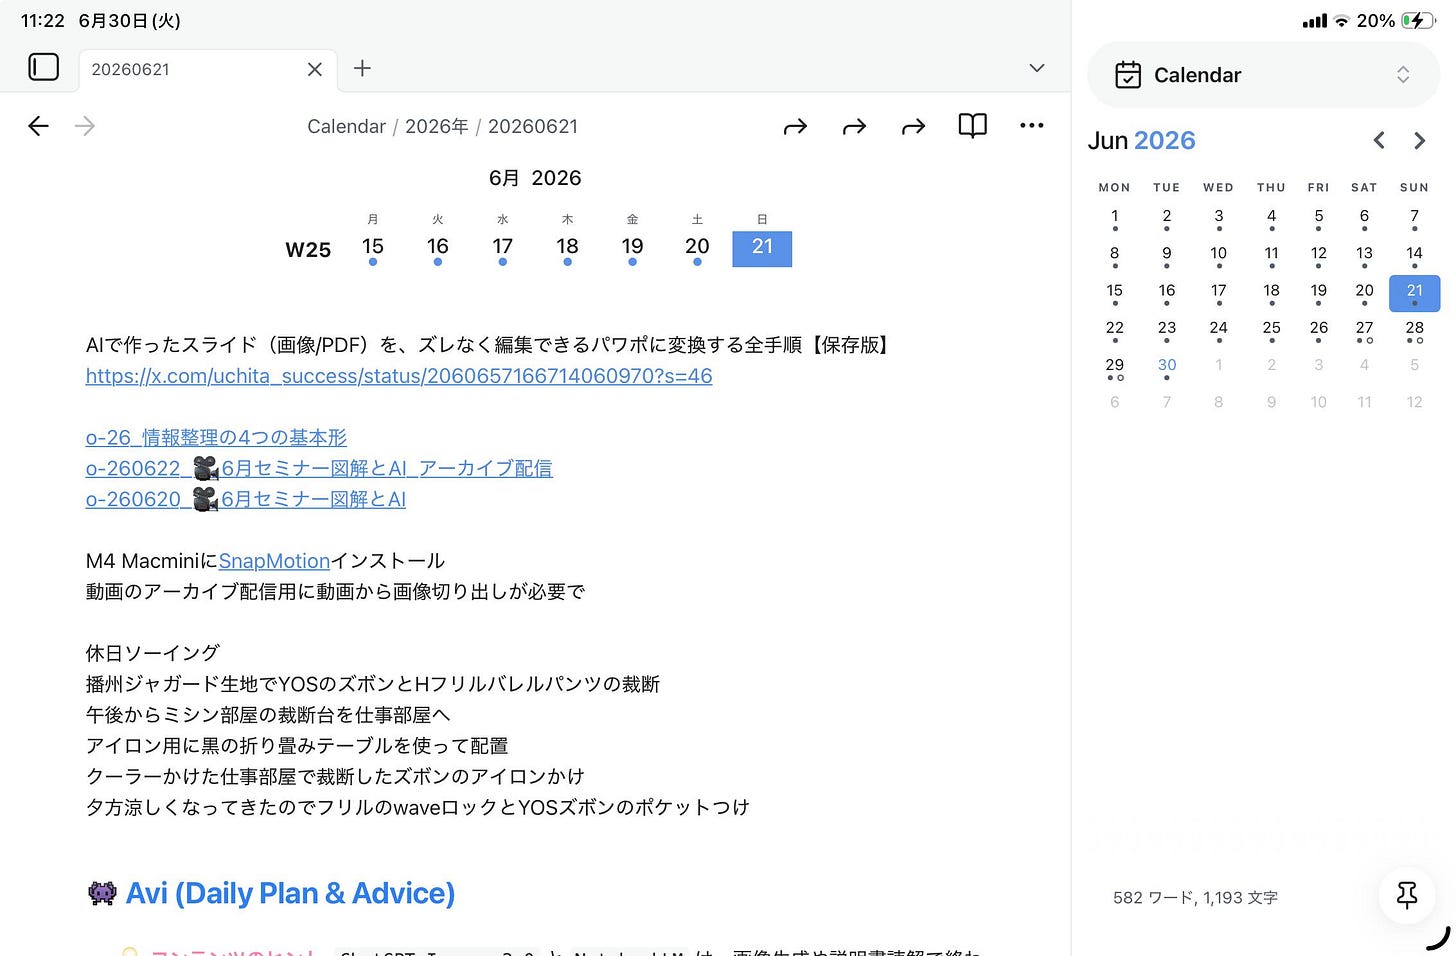The height and width of the screenshot is (956, 1456).
Task: Select day 20 in week strip
Action: [697, 247]
